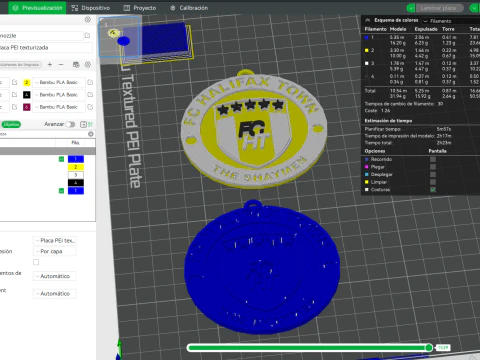Click Placa PEI texturizada plate field

tap(46, 48)
